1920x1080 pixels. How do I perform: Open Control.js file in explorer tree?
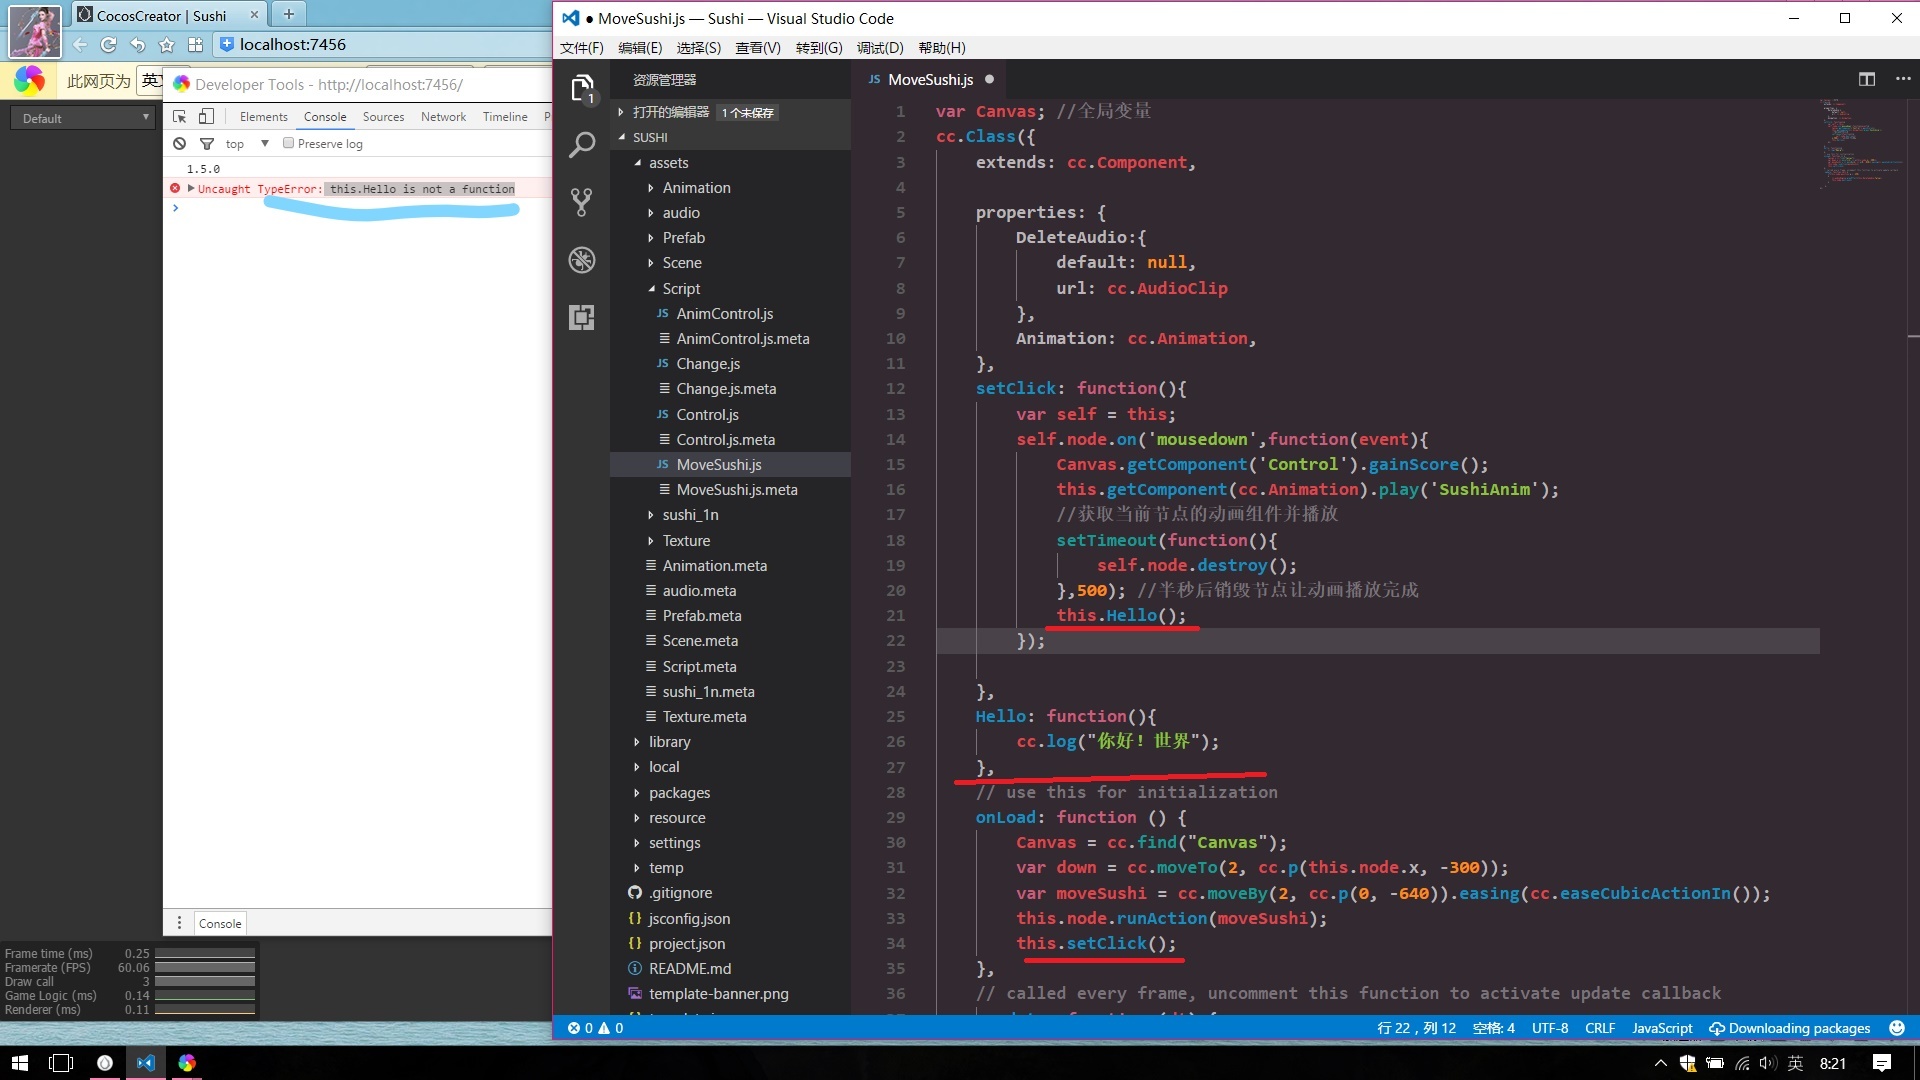[x=707, y=414]
